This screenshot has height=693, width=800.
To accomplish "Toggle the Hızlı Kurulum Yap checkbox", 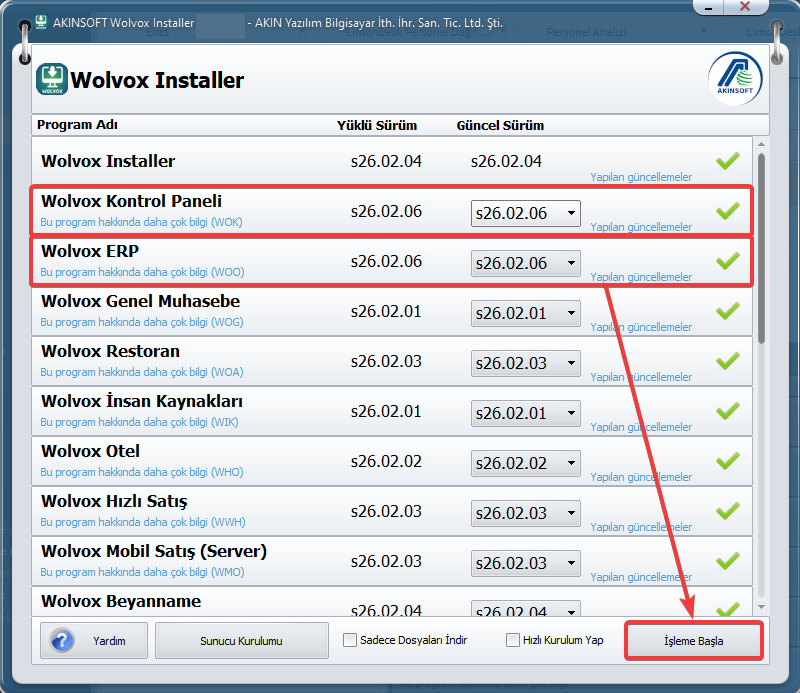I will pos(513,640).
